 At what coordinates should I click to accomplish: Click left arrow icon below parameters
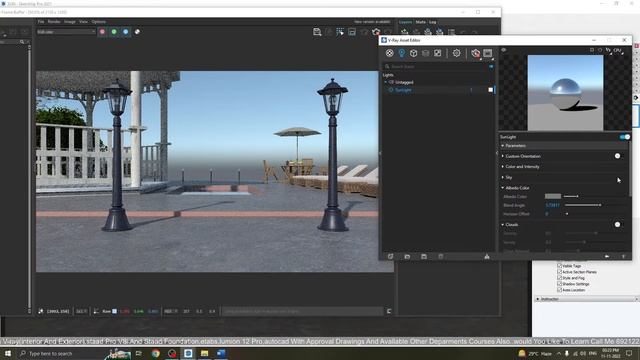[607, 256]
